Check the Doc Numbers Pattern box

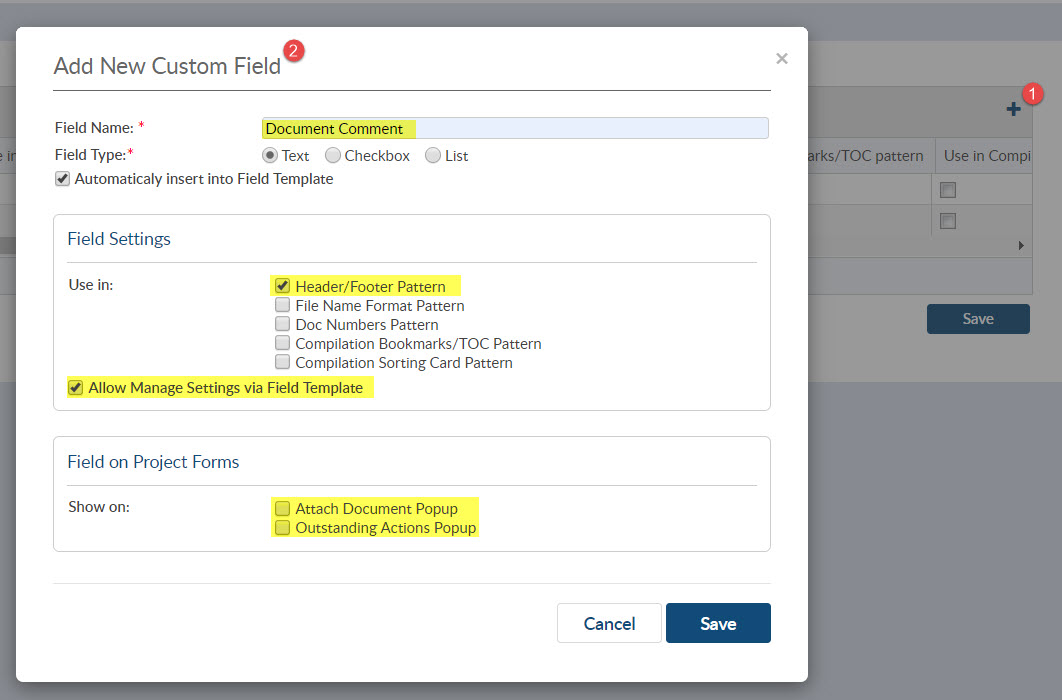coord(283,324)
